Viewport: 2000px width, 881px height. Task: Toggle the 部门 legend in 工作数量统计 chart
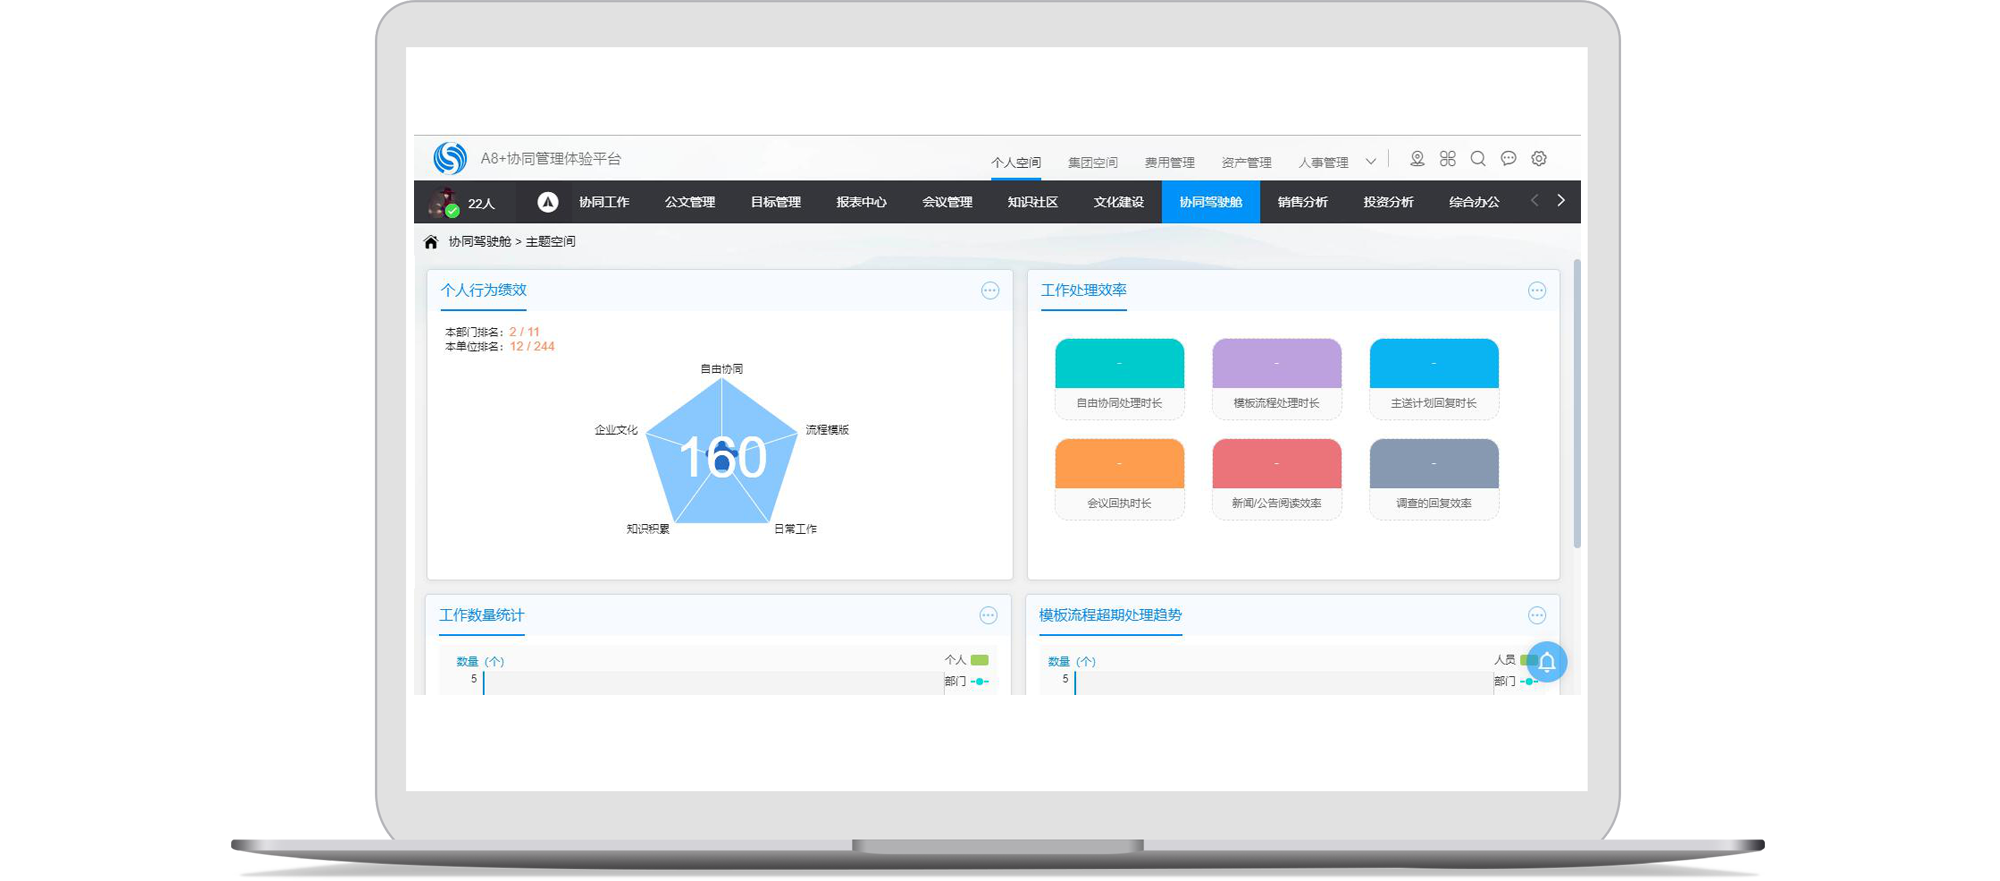pos(967,681)
